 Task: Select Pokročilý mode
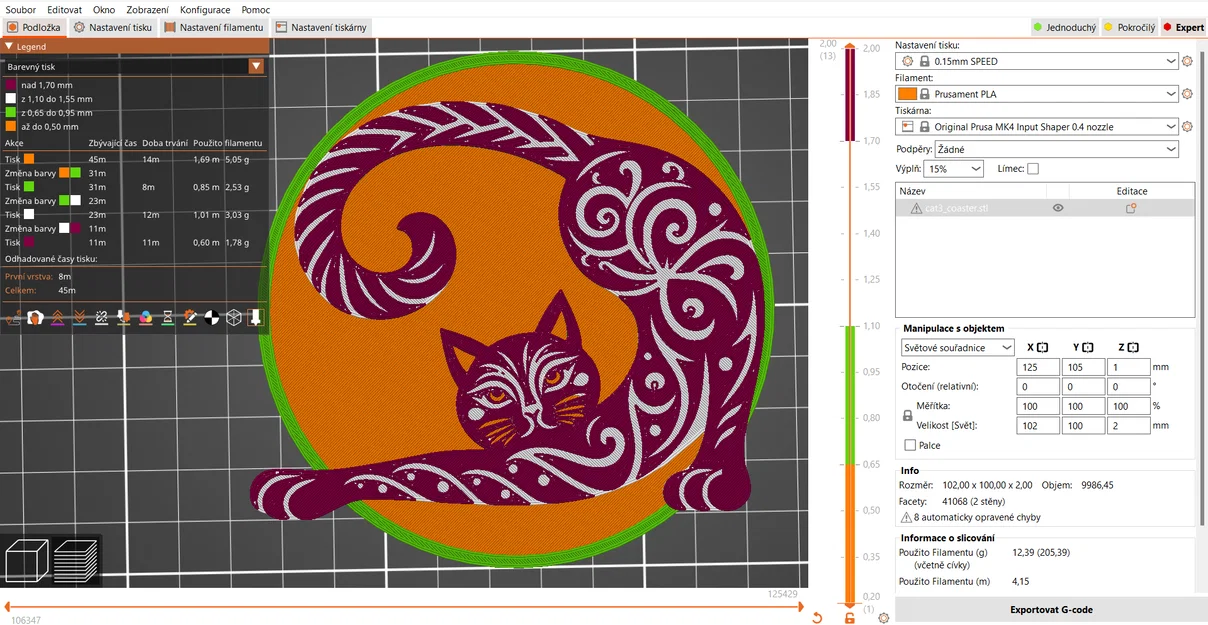point(1129,27)
